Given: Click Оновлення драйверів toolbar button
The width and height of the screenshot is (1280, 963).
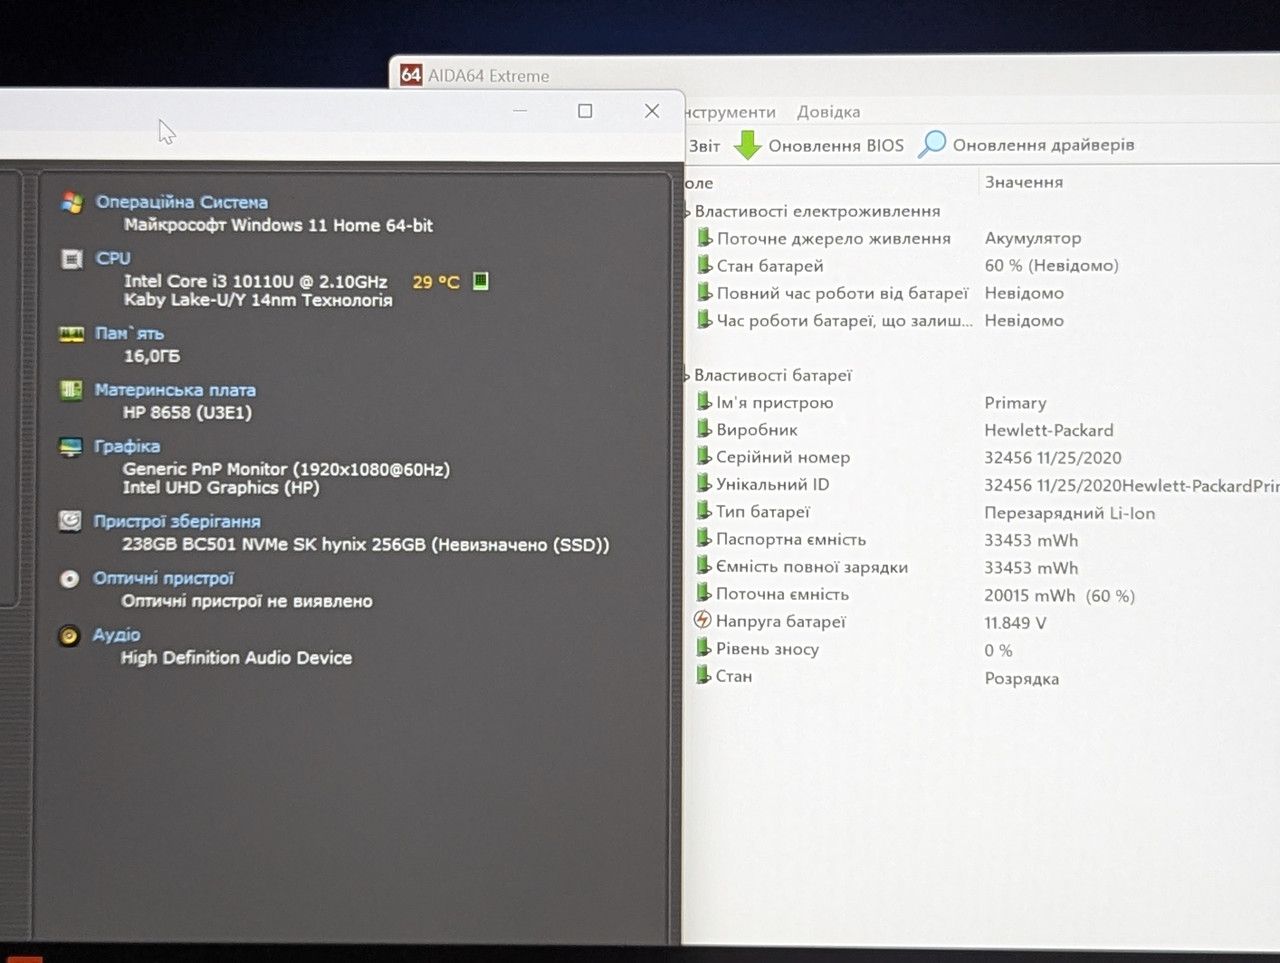Looking at the screenshot, I should pyautogui.click(x=1027, y=145).
